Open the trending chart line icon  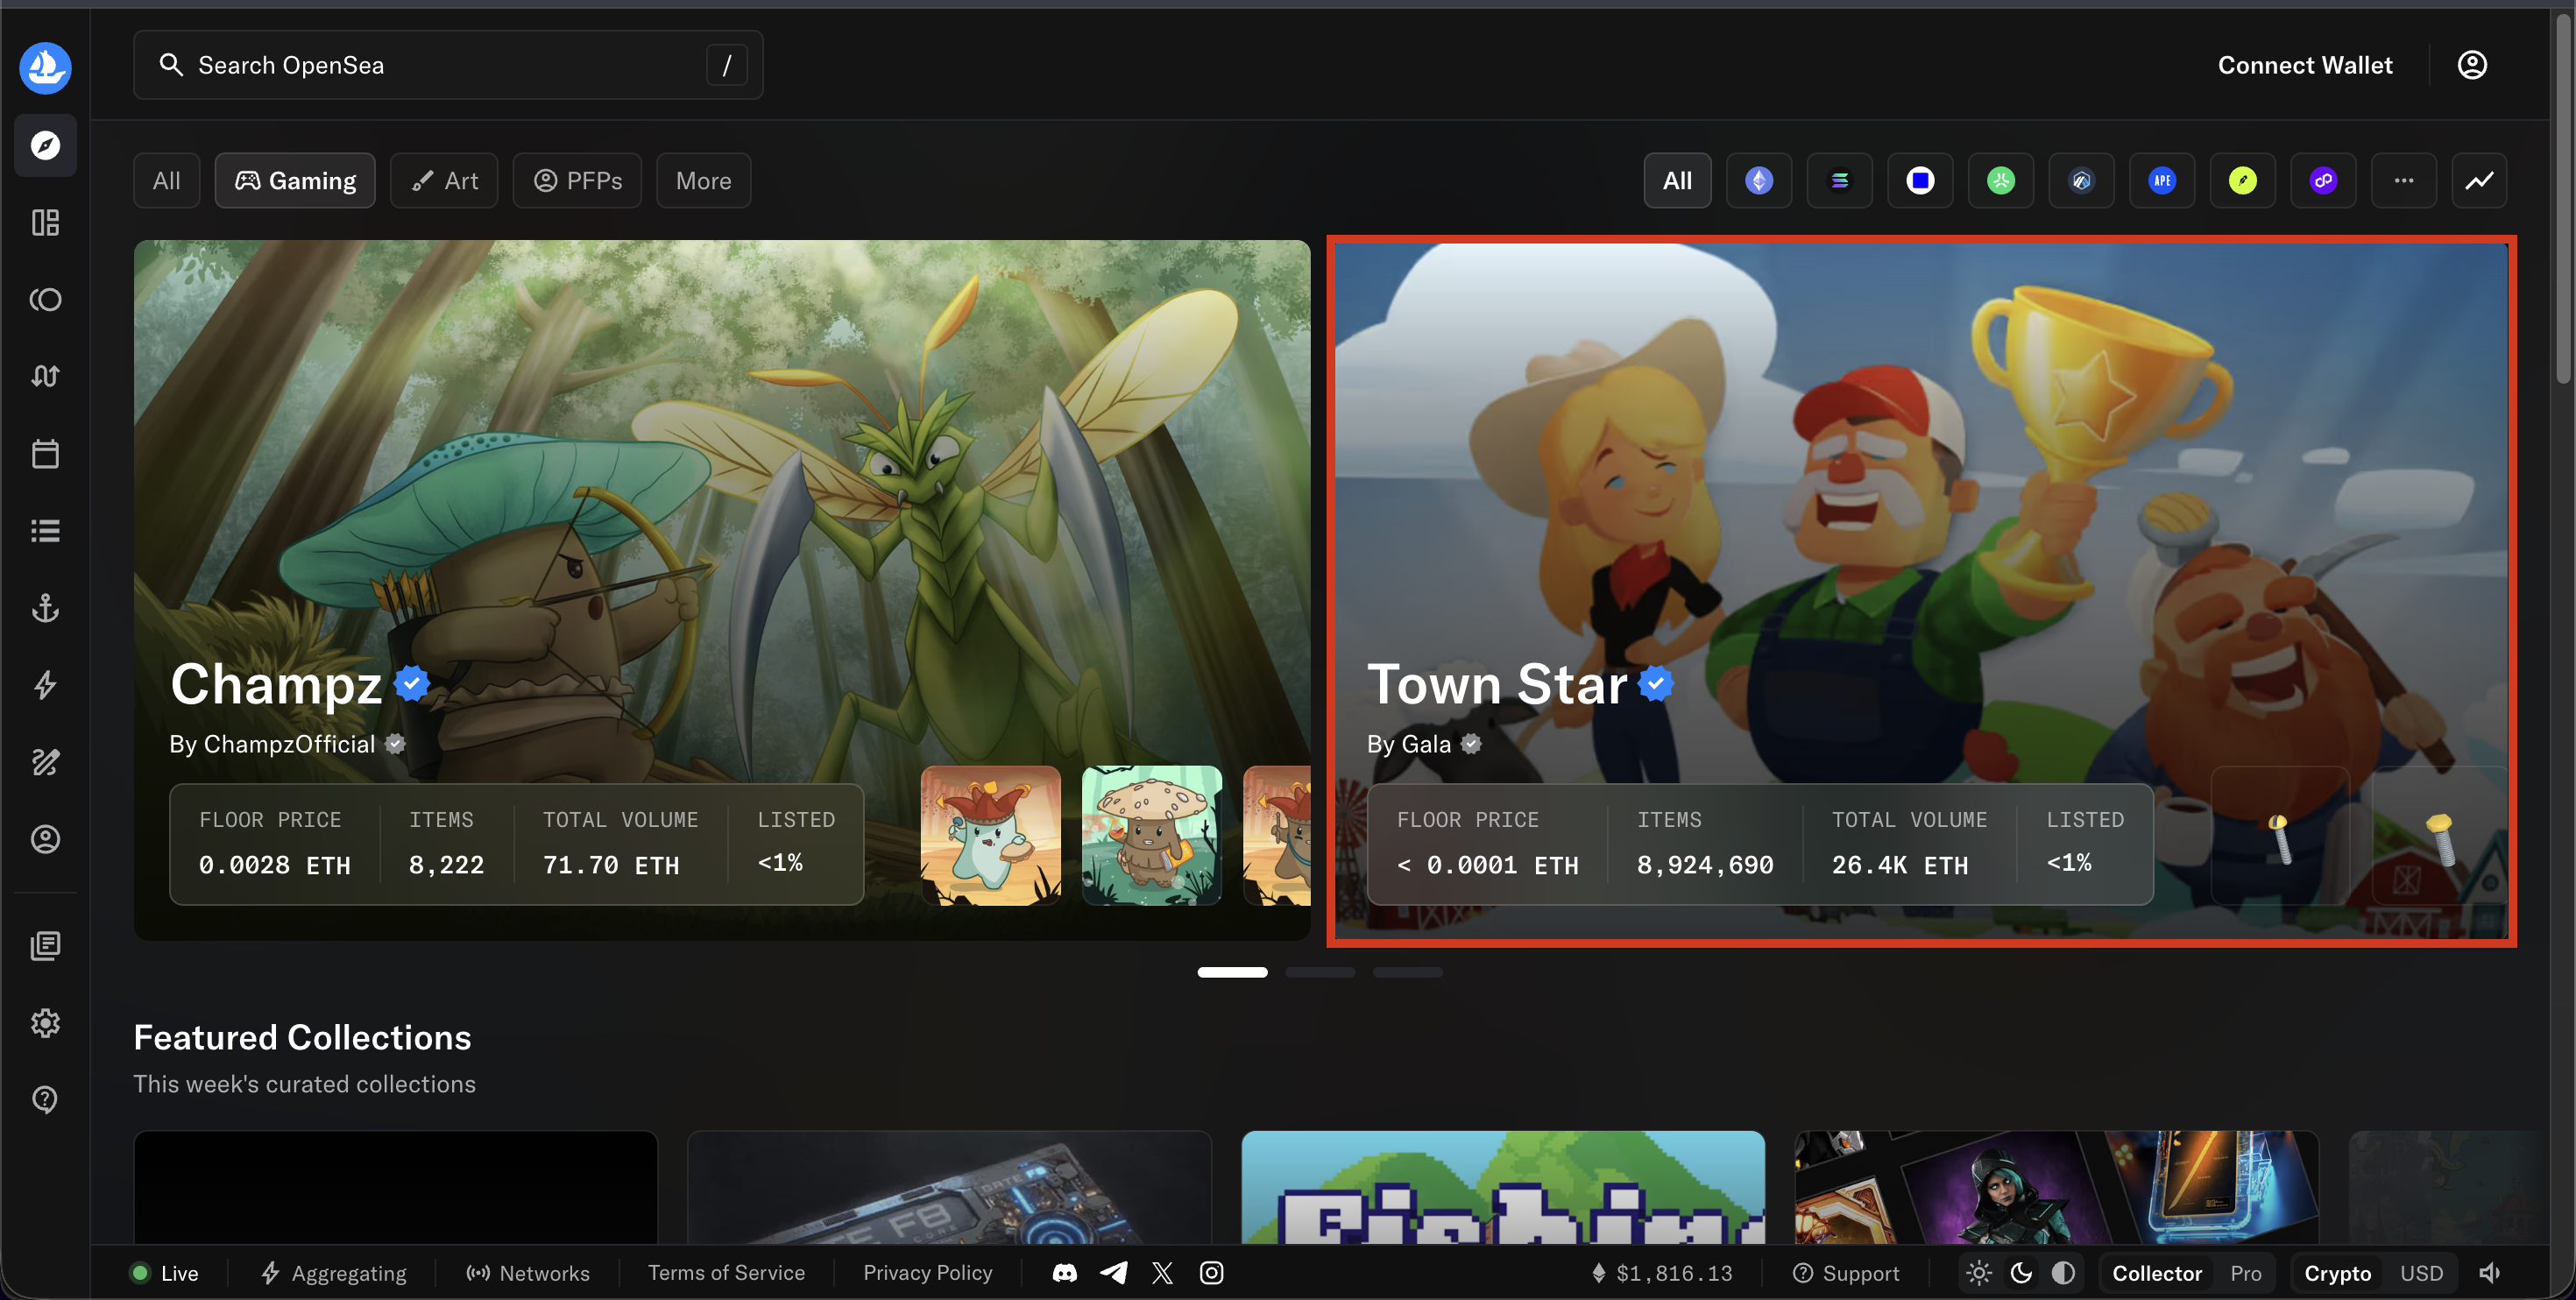pos(2479,181)
